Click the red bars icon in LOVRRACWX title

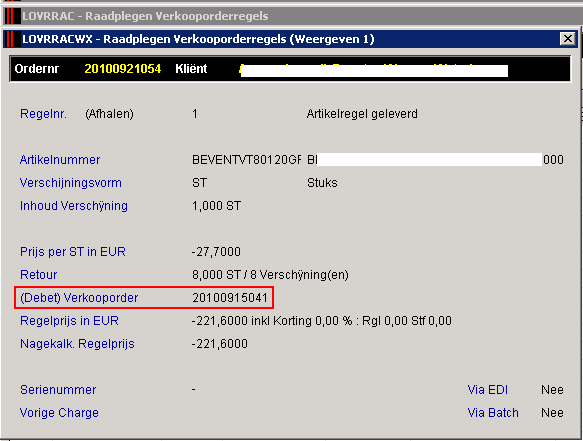coord(10,39)
